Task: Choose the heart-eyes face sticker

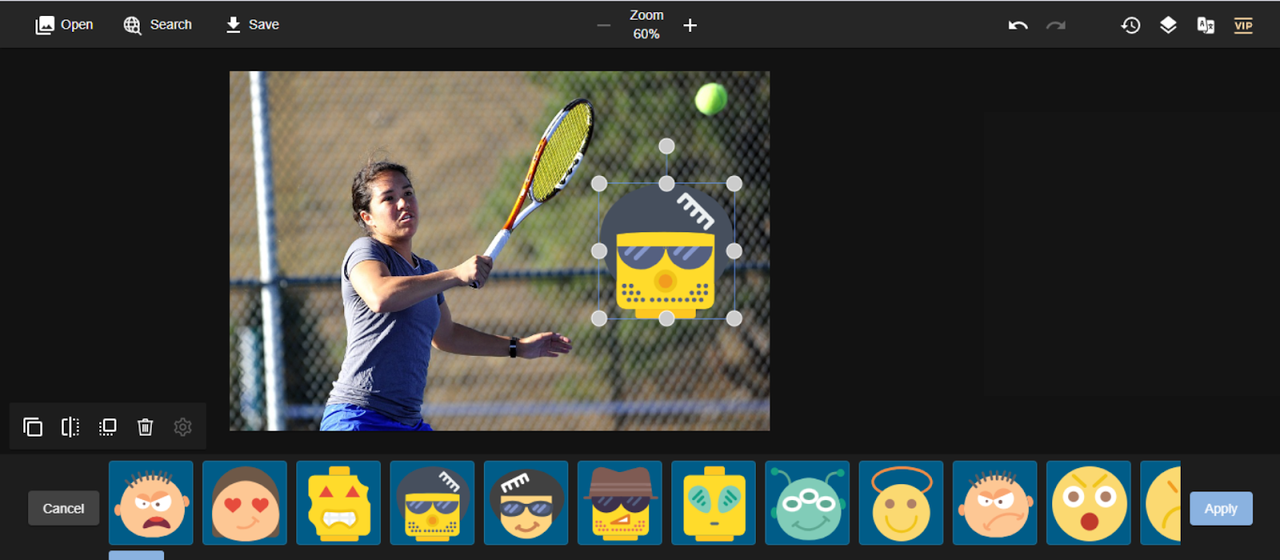Action: click(x=245, y=503)
